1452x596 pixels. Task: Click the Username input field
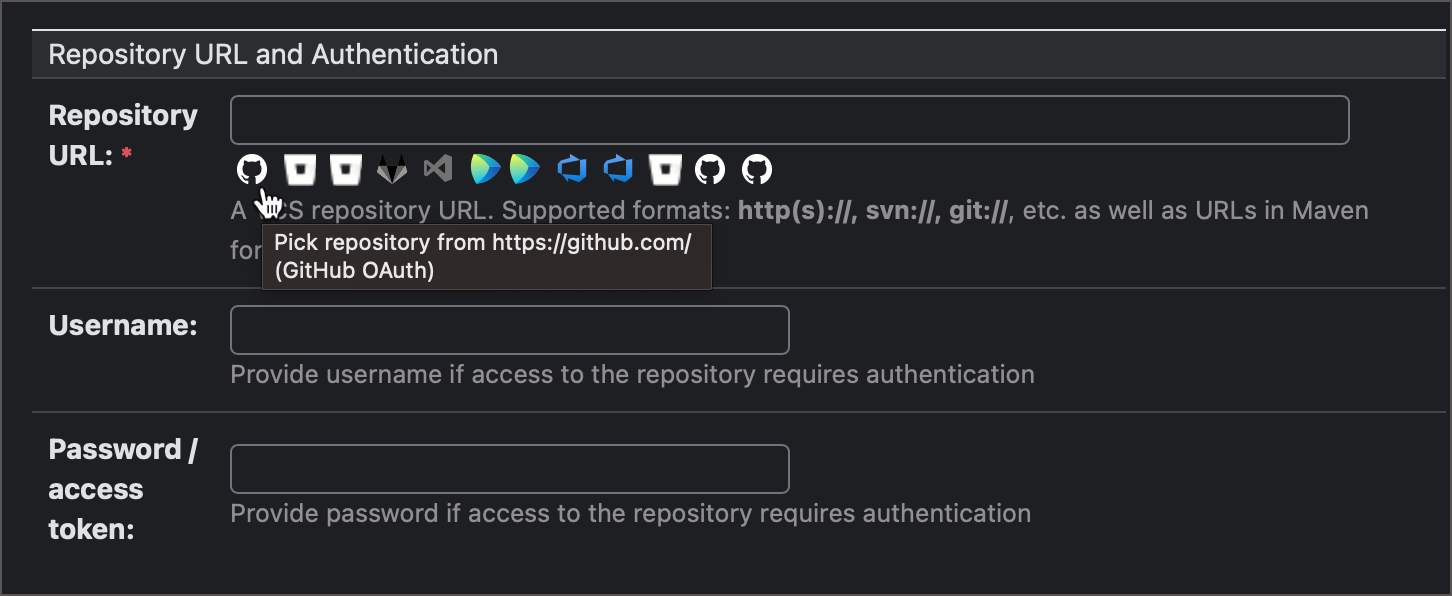(509, 329)
